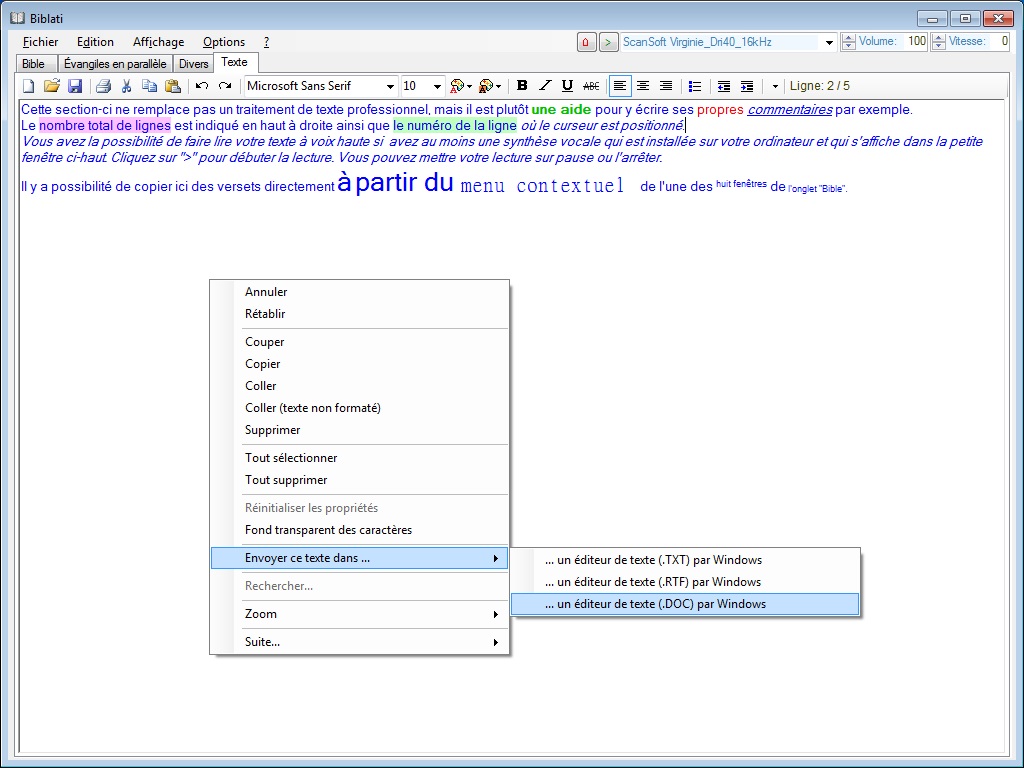
Task: Start reading aloud with the ">" button
Action: 608,42
